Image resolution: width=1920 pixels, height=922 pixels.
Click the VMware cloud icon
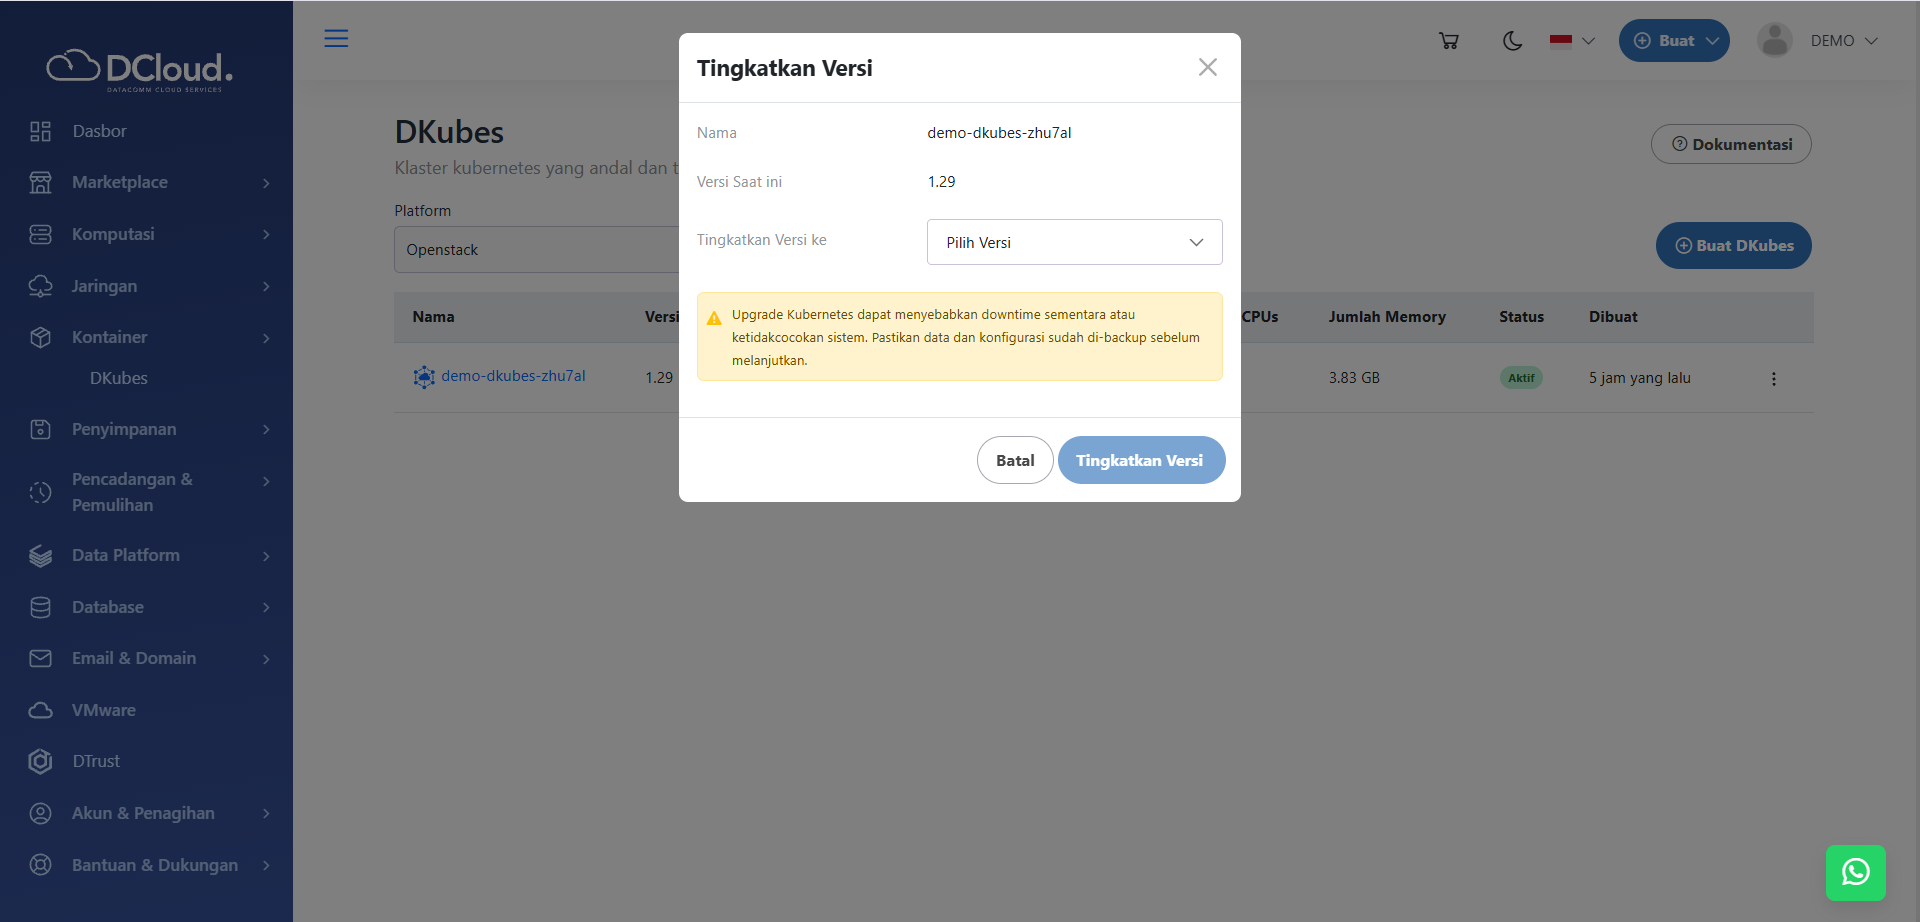click(40, 710)
